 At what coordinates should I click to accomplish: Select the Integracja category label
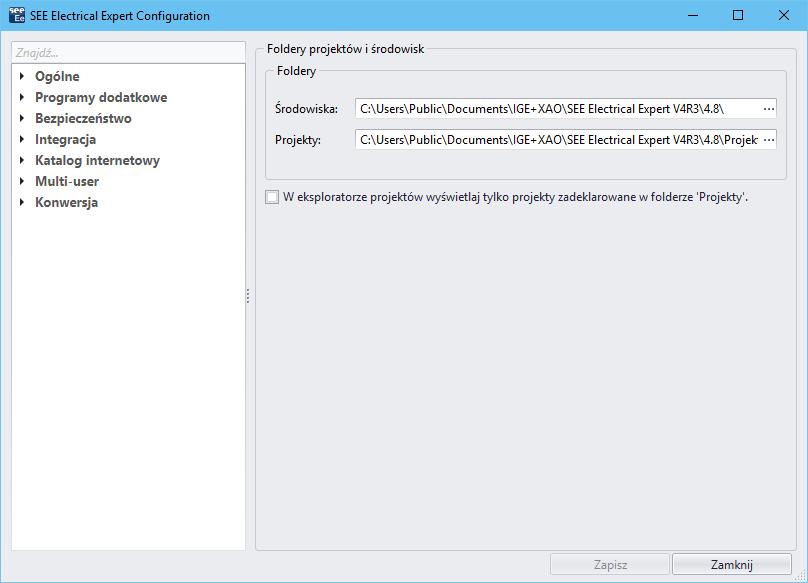coord(65,140)
